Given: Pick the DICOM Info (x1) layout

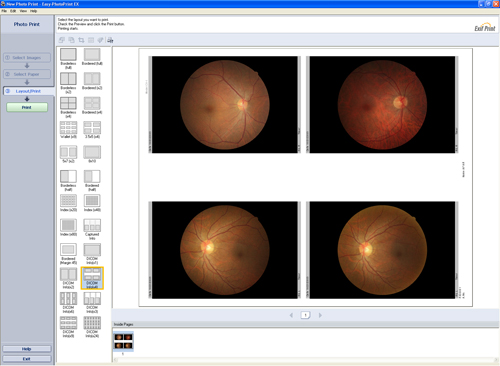Looking at the screenshot, I should pyautogui.click(x=92, y=254).
